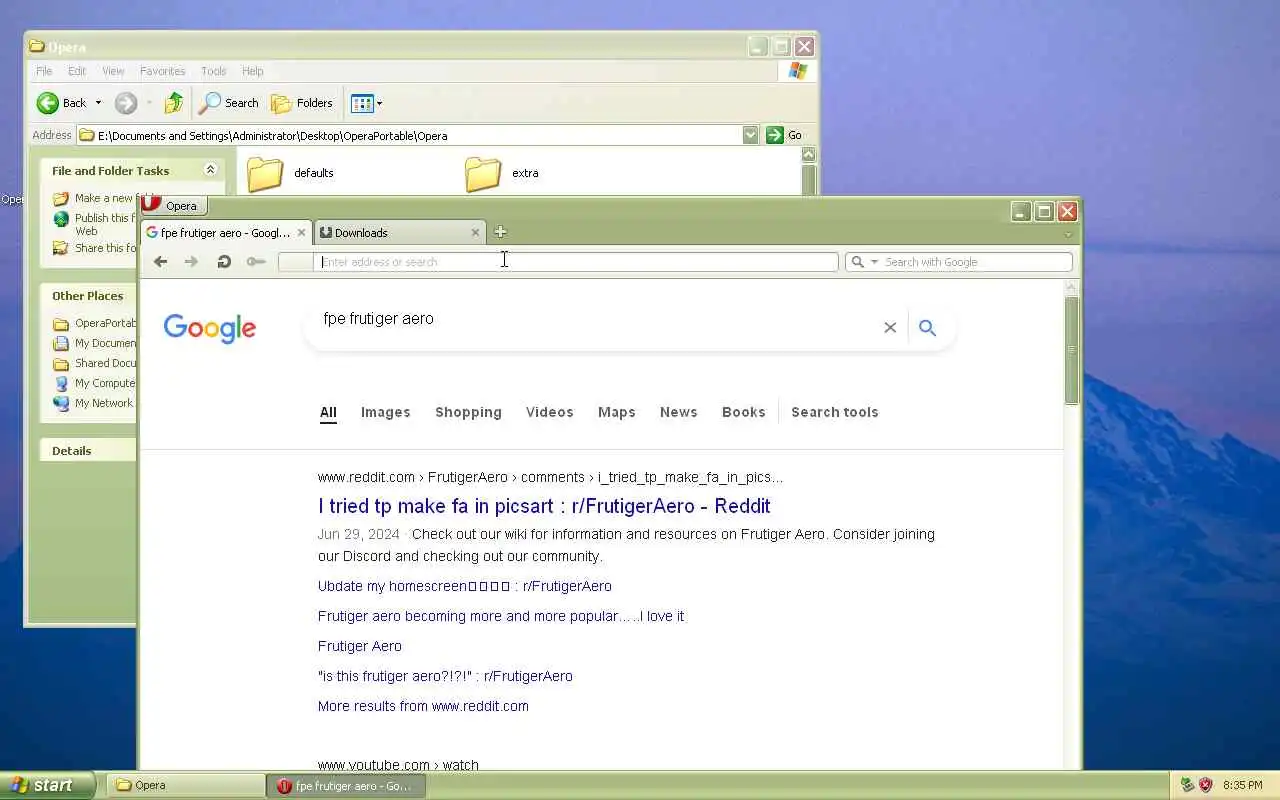Open 'is this frutiger aero?!?!' link

tap(445, 676)
